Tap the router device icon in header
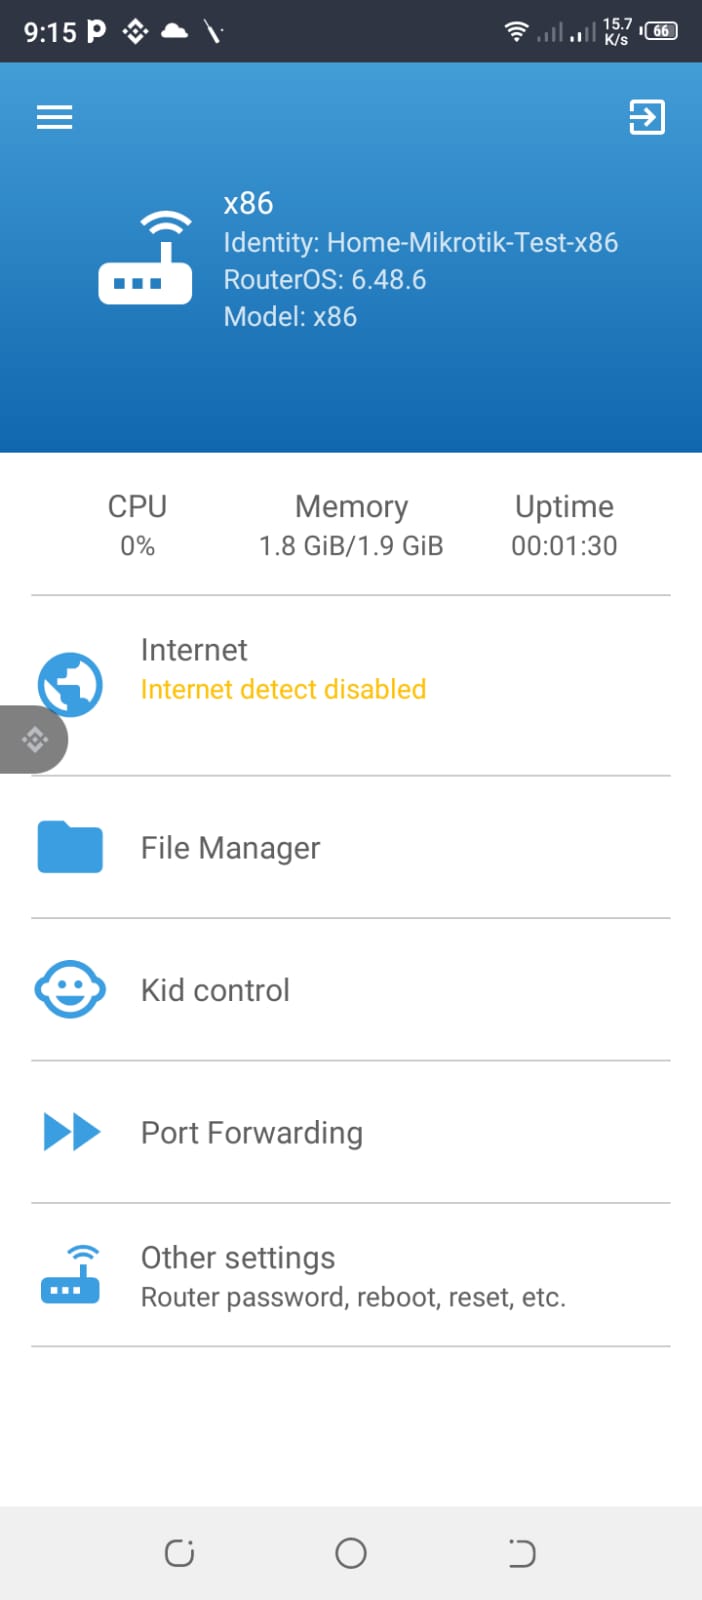Screen dimensions: 702x1600 [x=145, y=258]
